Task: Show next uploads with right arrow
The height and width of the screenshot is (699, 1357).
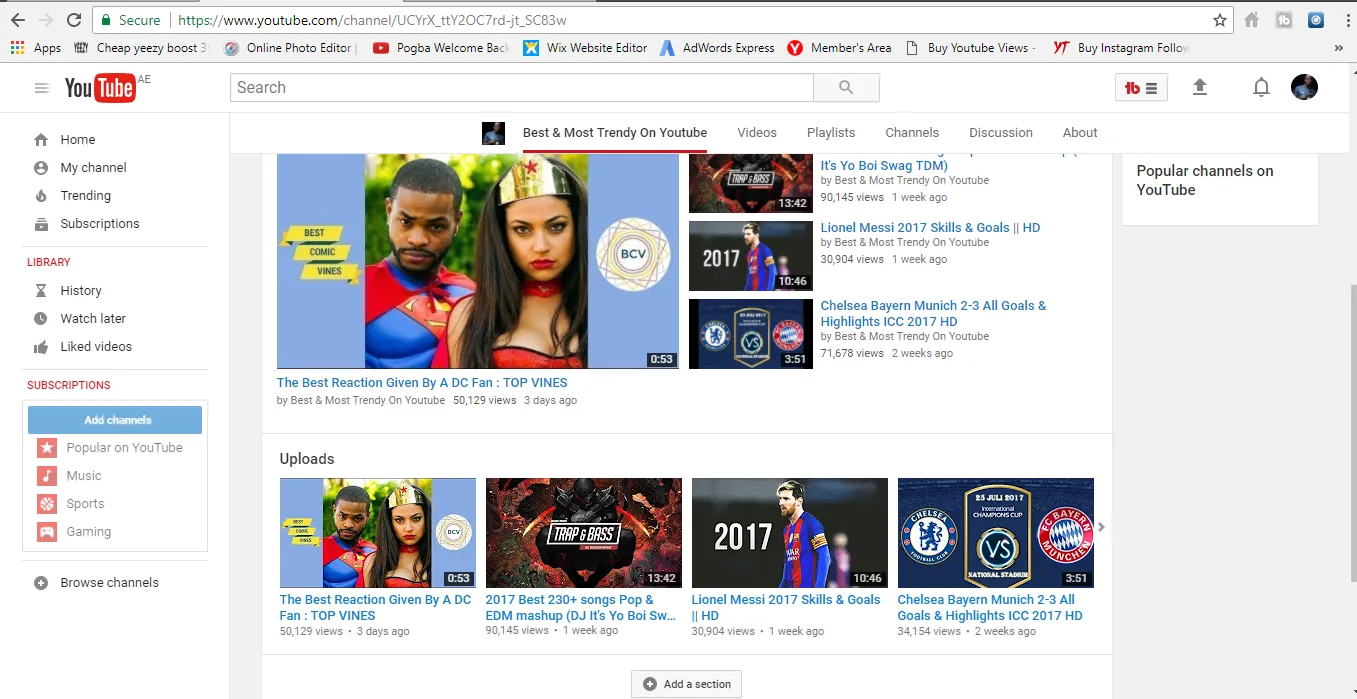Action: [x=1101, y=527]
